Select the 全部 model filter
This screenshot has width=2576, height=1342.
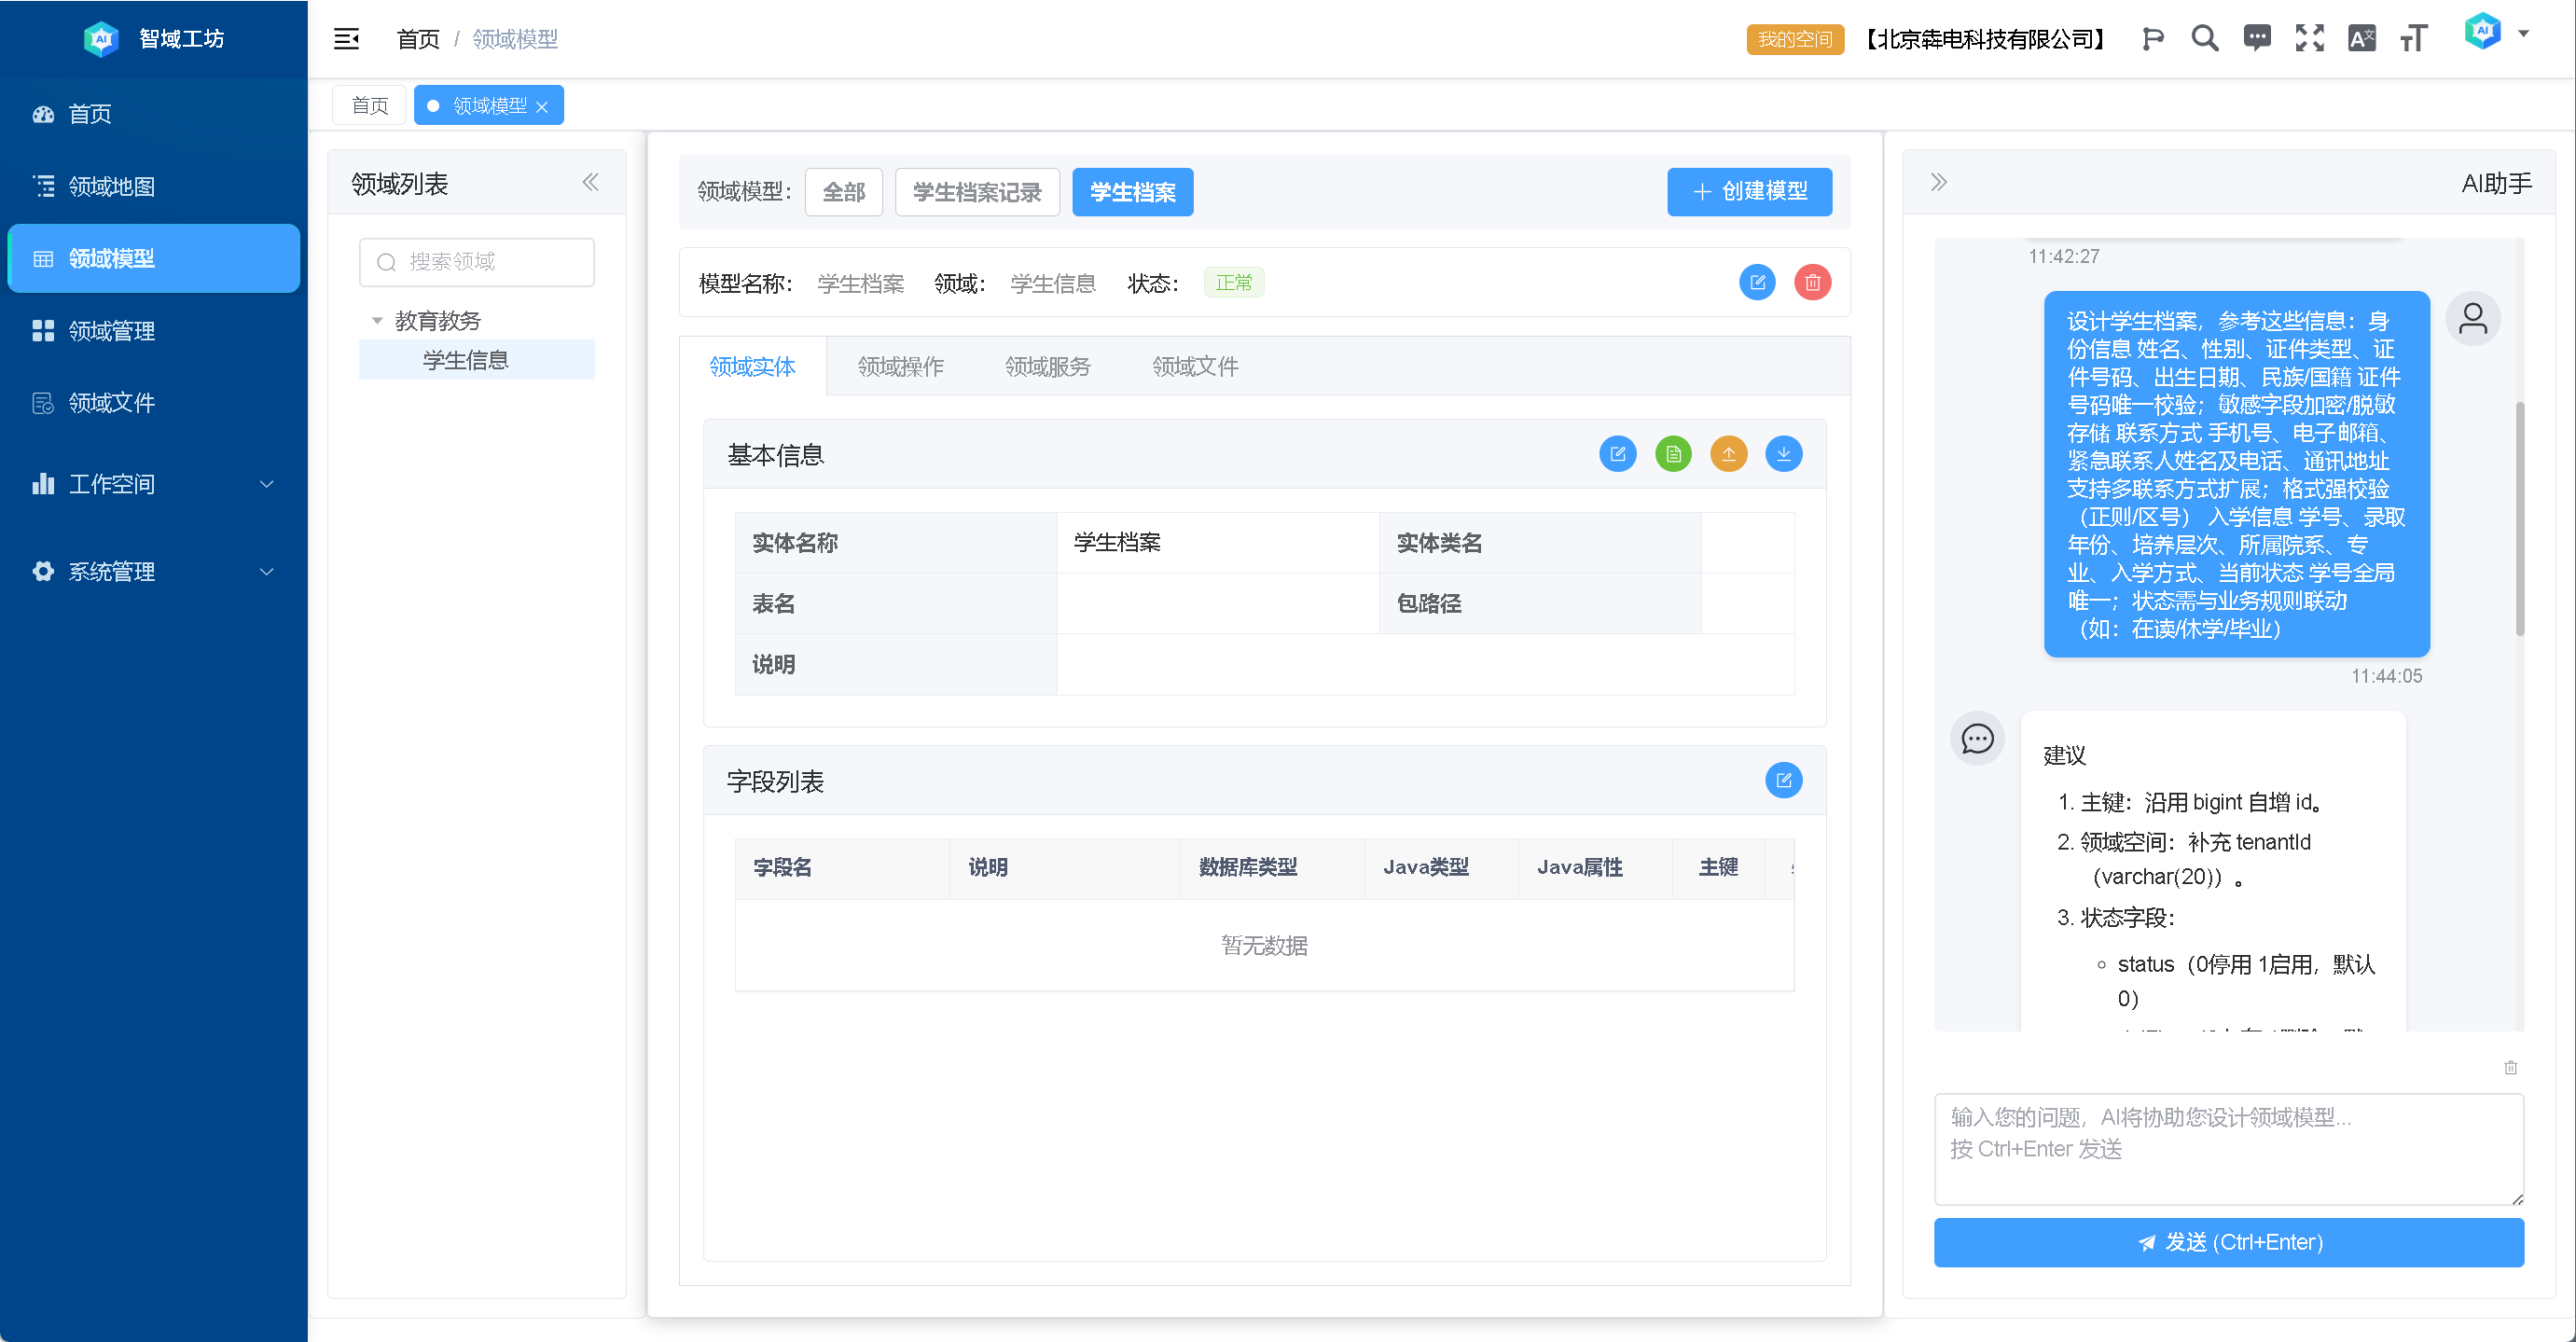pos(843,192)
